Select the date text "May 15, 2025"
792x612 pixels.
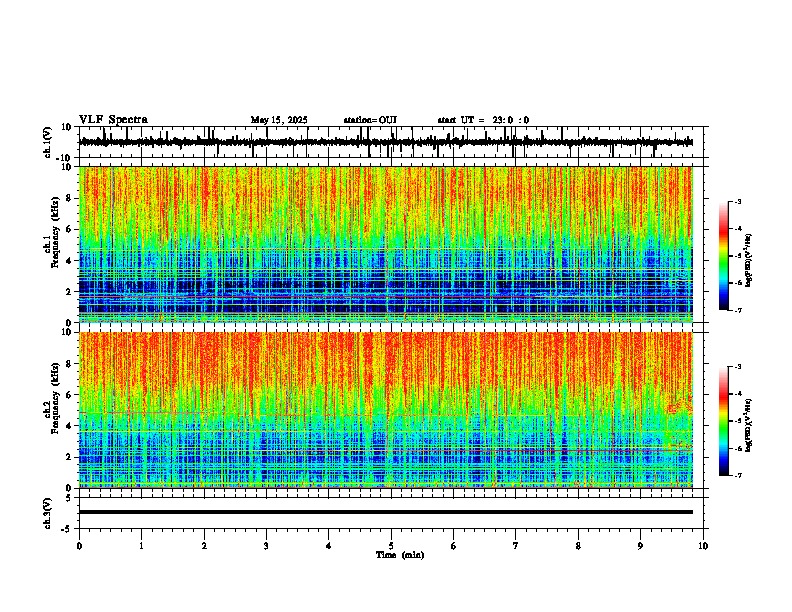click(x=279, y=120)
